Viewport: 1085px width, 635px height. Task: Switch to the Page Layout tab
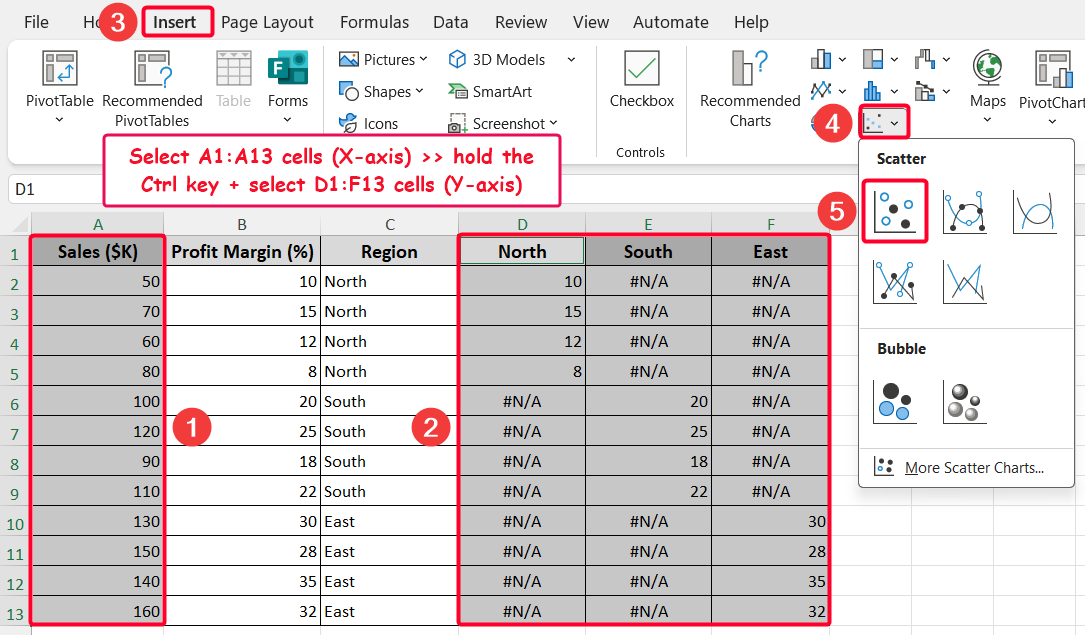[267, 22]
